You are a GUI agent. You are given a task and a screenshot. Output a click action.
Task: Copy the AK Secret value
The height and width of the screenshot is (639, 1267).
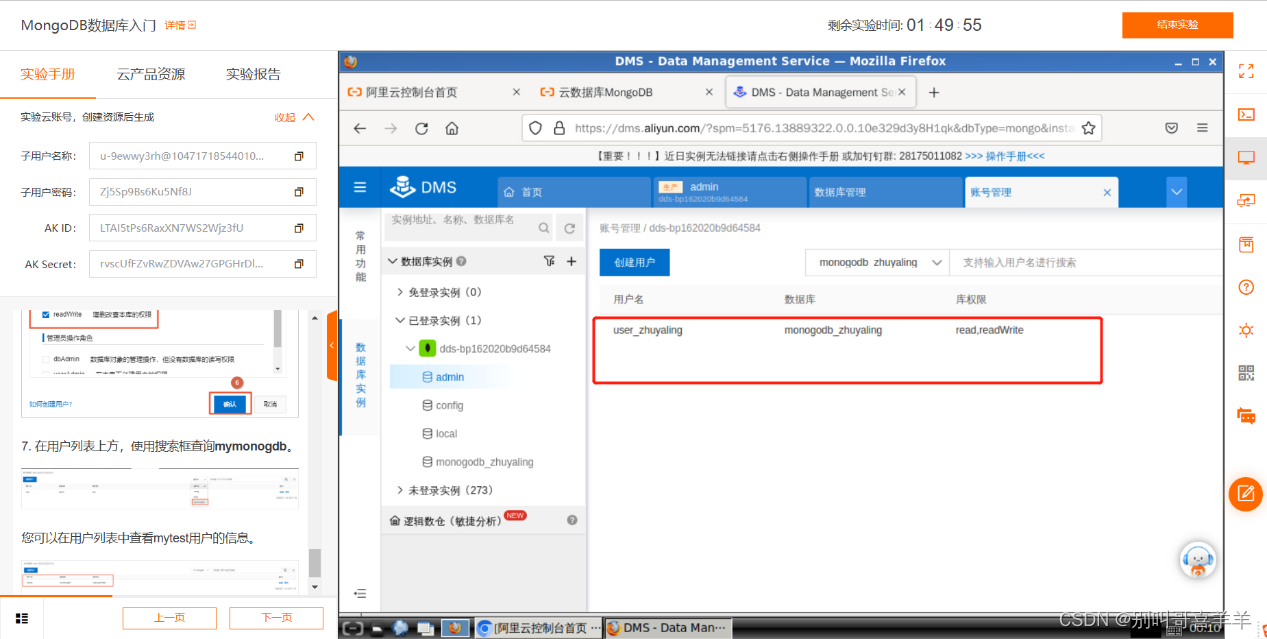(298, 264)
